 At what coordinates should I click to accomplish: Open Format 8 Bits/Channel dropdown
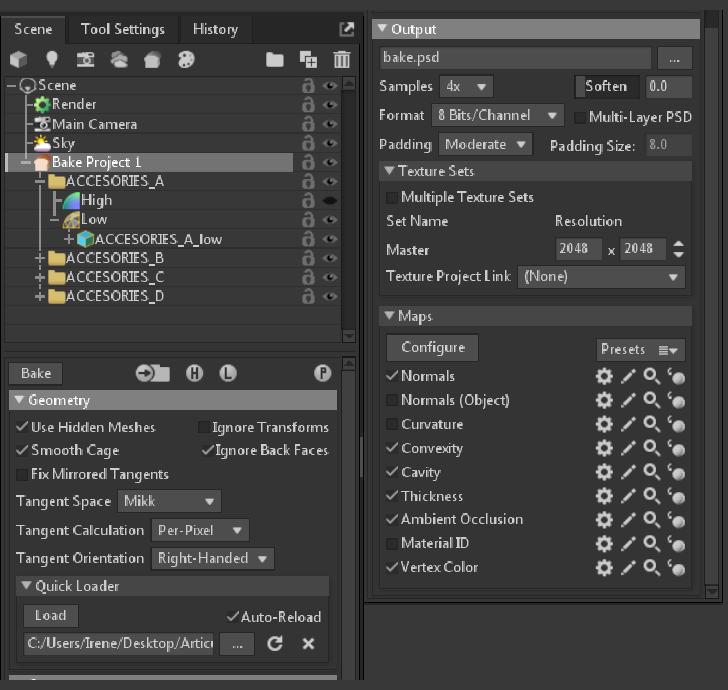point(498,115)
